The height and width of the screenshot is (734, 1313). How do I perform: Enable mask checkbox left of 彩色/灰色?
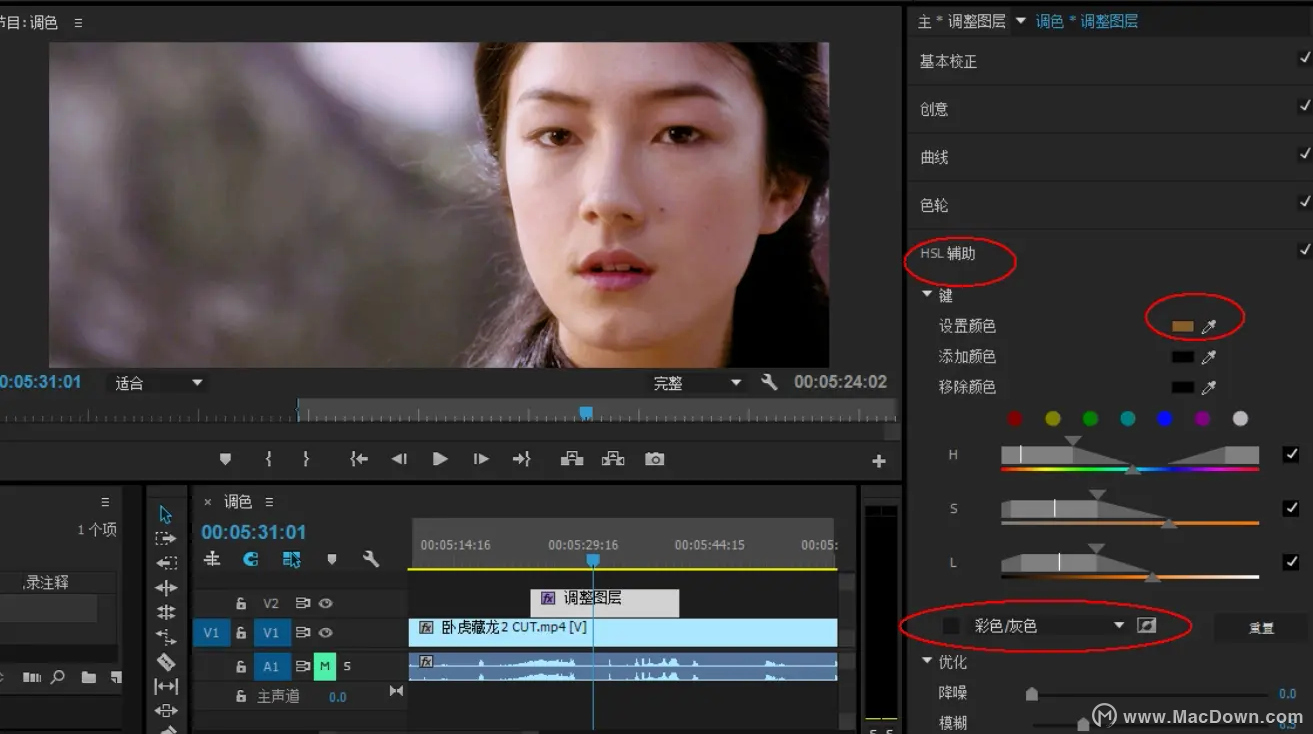click(x=951, y=625)
